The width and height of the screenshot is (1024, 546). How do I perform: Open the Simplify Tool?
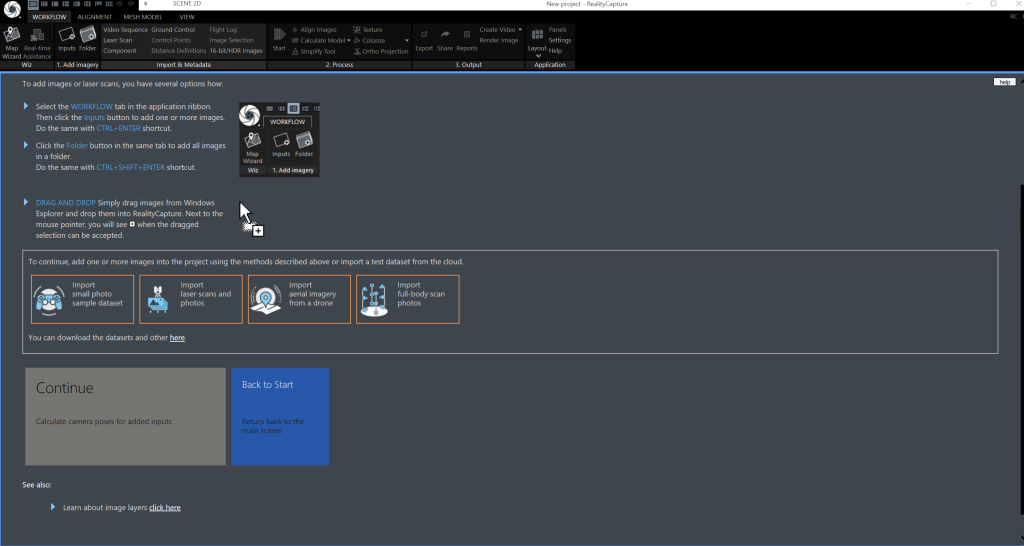coord(313,51)
